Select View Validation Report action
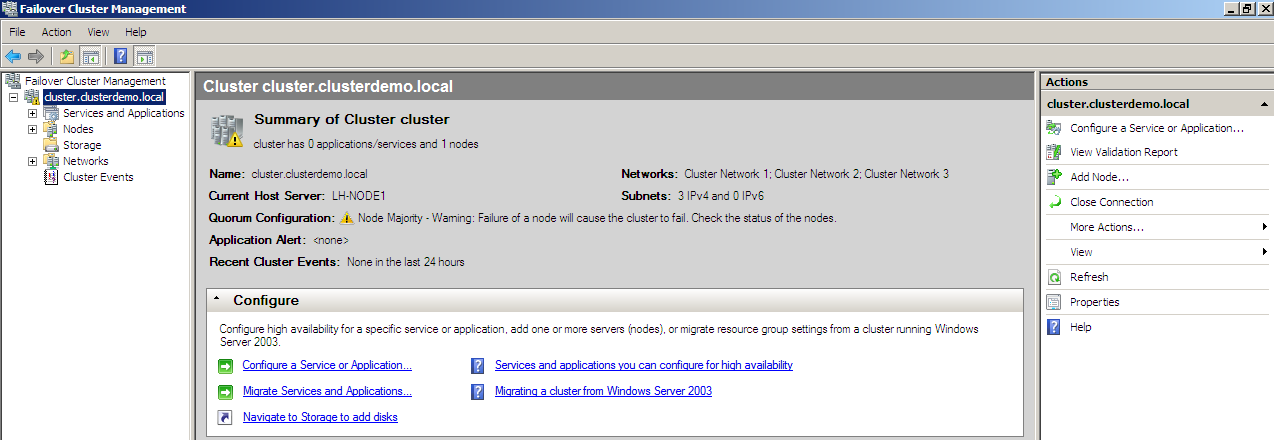This screenshot has height=440, width=1274. click(1124, 152)
